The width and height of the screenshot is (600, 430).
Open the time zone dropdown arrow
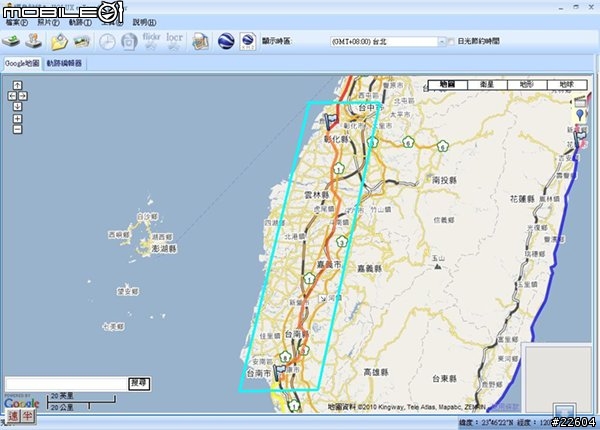click(x=442, y=41)
